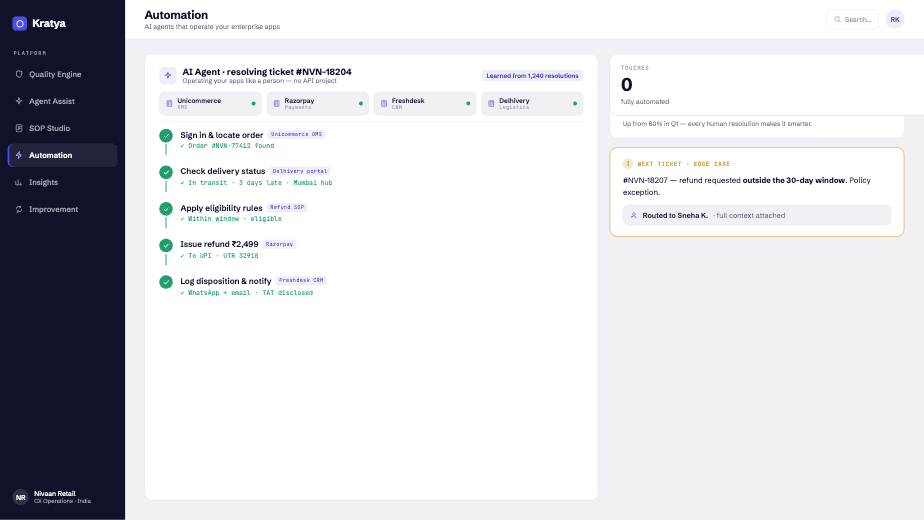Viewport: 924px width, 520px height.
Task: Click the Kratya logo icon
Action: [19, 24]
